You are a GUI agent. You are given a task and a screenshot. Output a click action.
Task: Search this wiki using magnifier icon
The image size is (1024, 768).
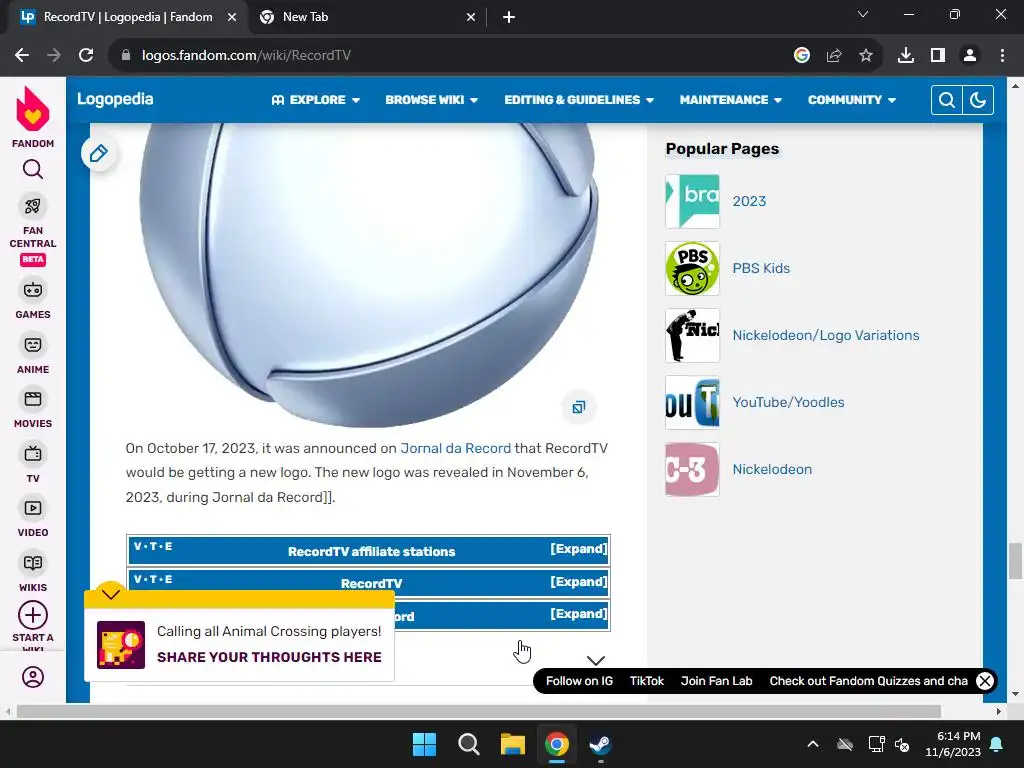[946, 100]
